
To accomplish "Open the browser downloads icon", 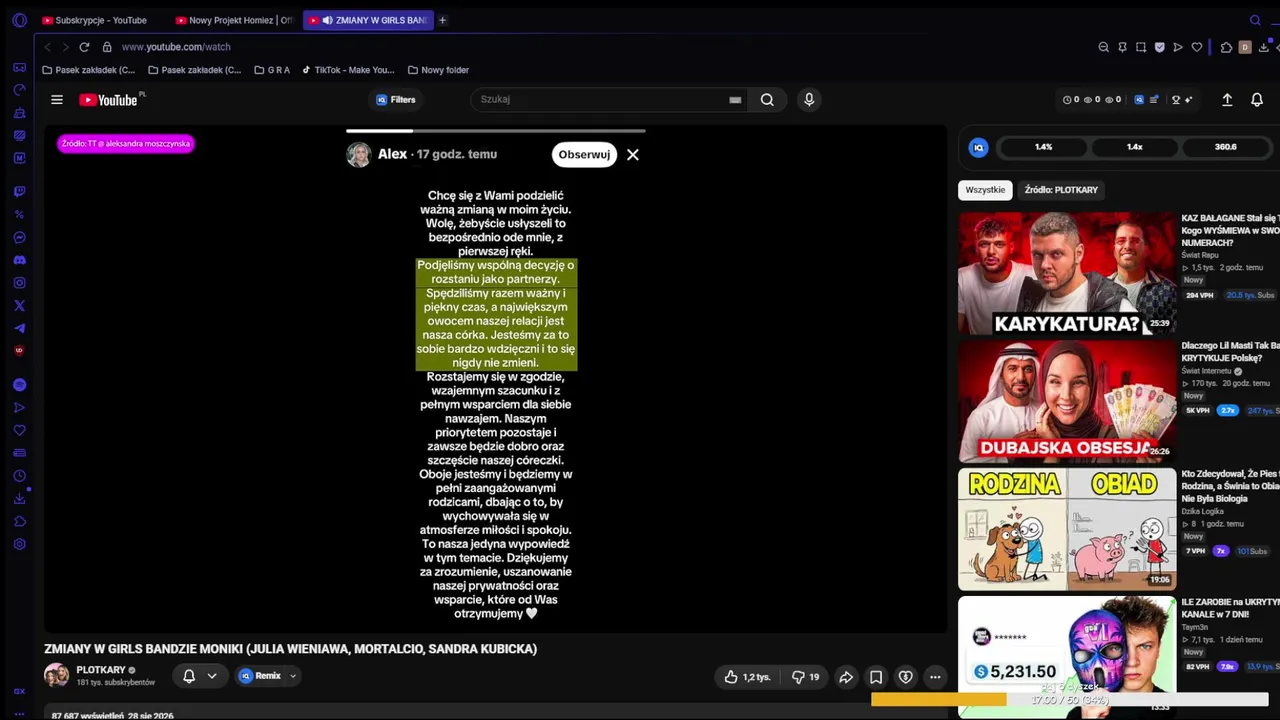I will 1264,47.
